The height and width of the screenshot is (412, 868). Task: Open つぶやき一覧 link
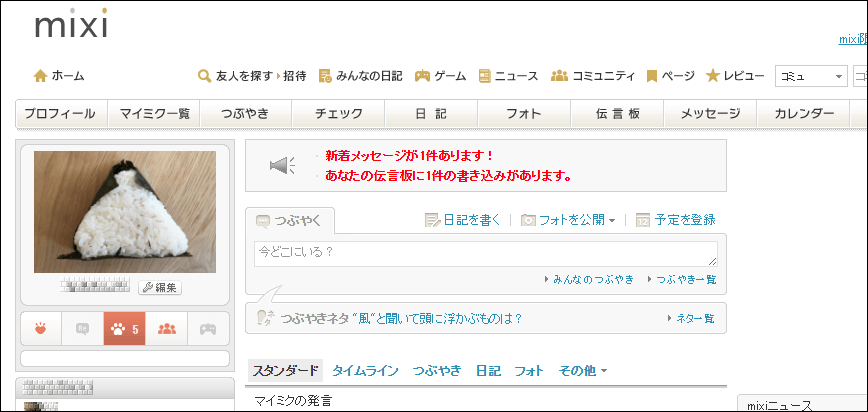pos(686,280)
